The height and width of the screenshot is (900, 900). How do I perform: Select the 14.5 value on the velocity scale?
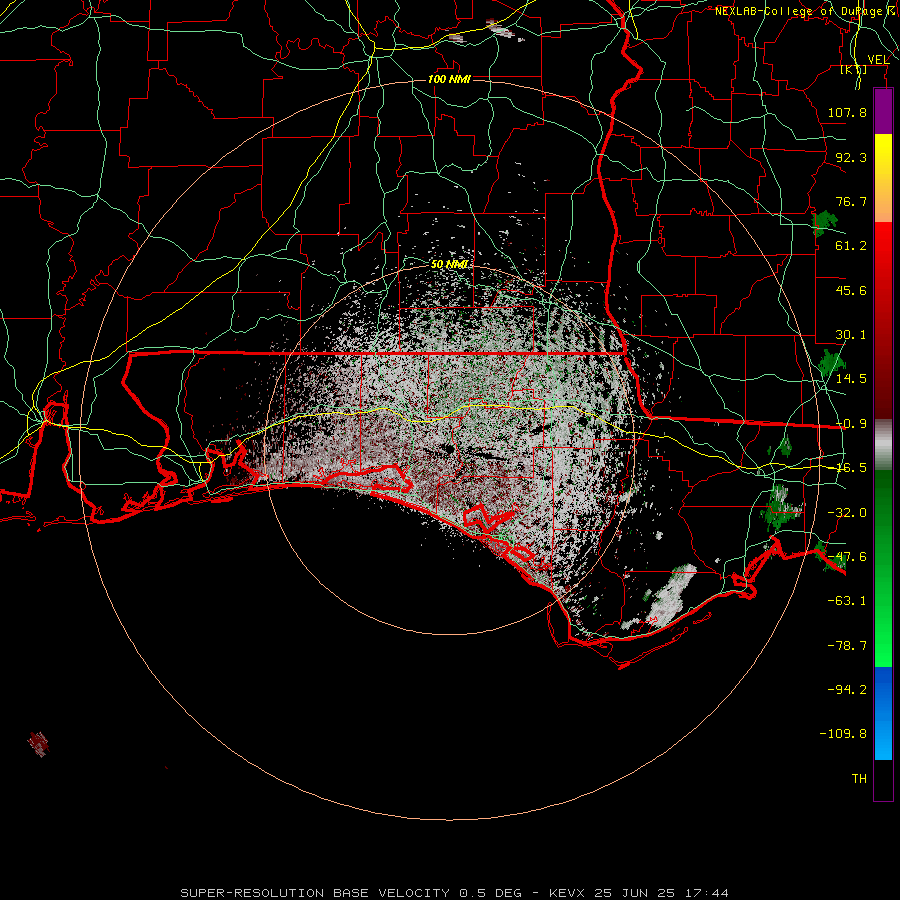click(x=851, y=379)
